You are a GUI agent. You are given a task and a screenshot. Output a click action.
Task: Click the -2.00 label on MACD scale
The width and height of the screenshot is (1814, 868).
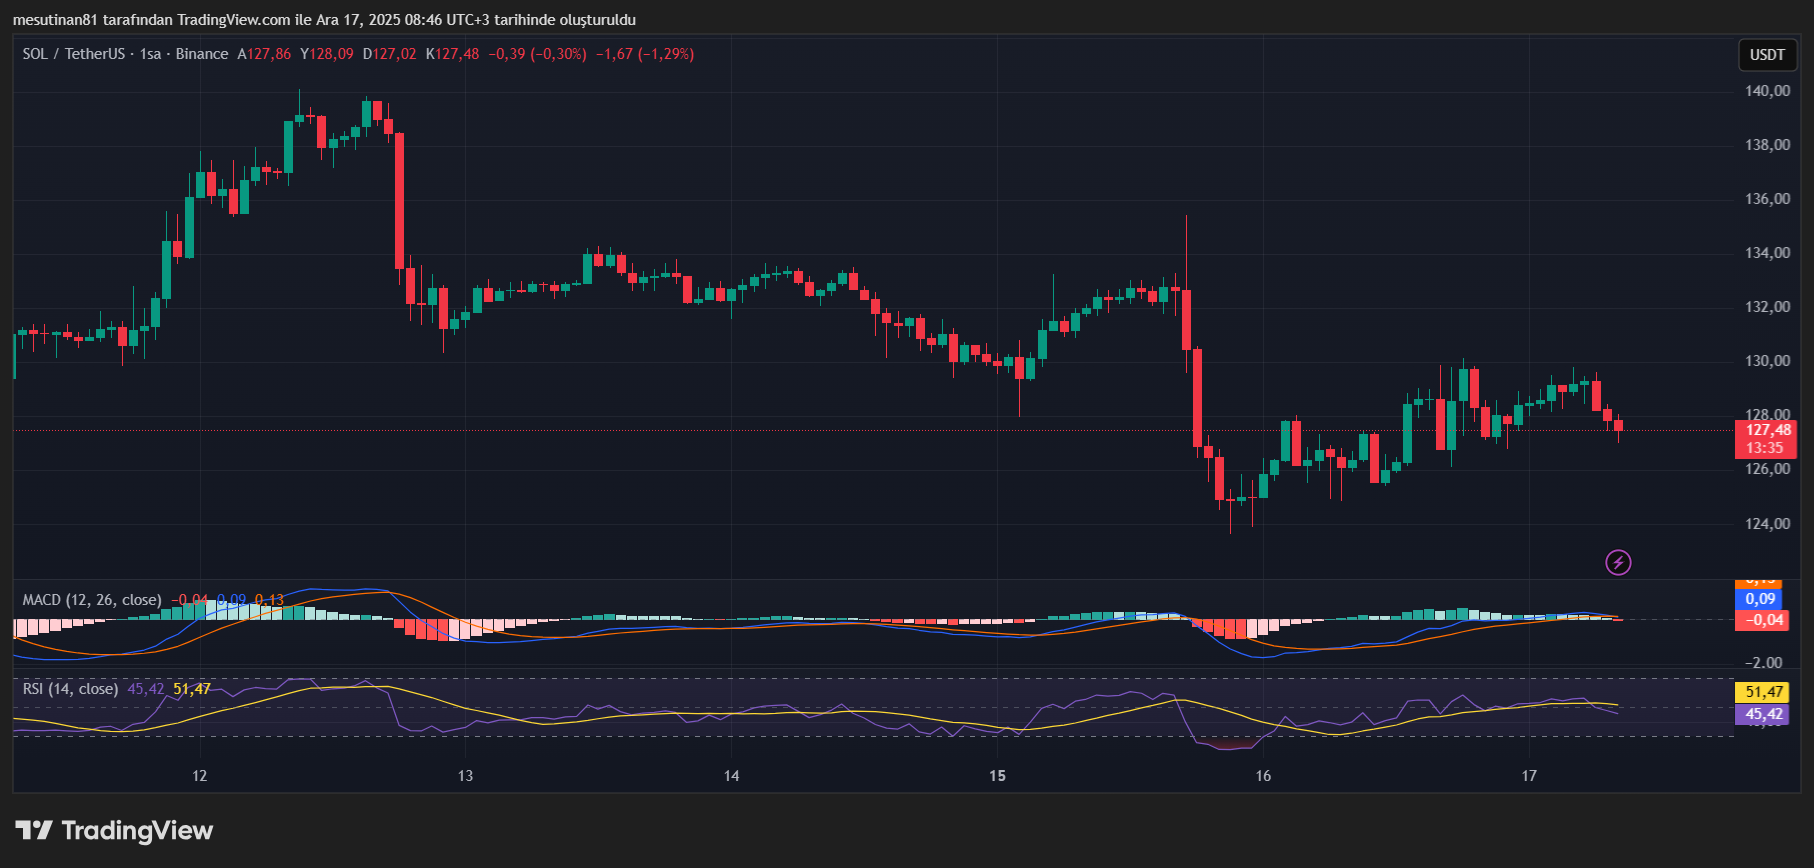1764,663
